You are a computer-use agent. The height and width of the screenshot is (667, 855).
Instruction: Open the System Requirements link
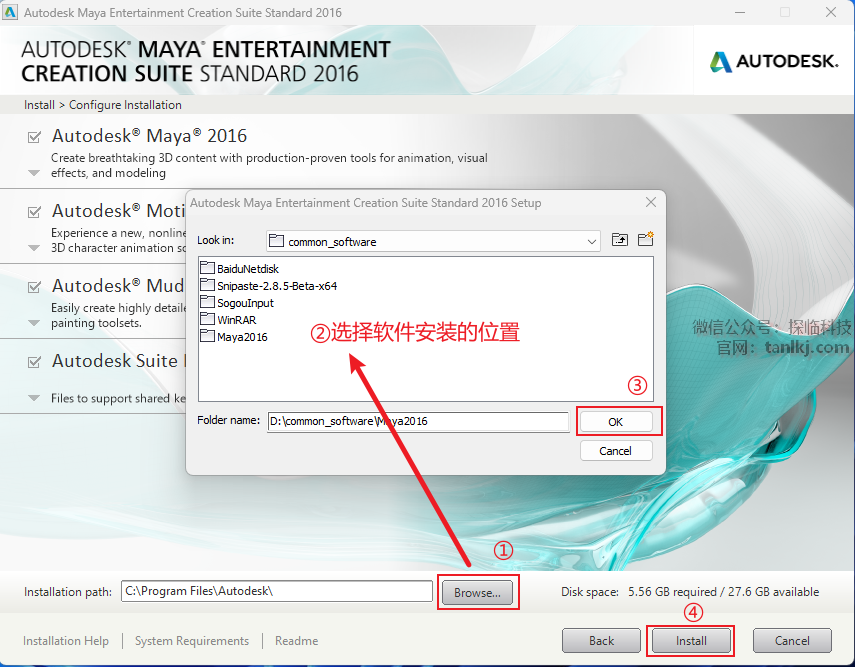click(x=192, y=641)
